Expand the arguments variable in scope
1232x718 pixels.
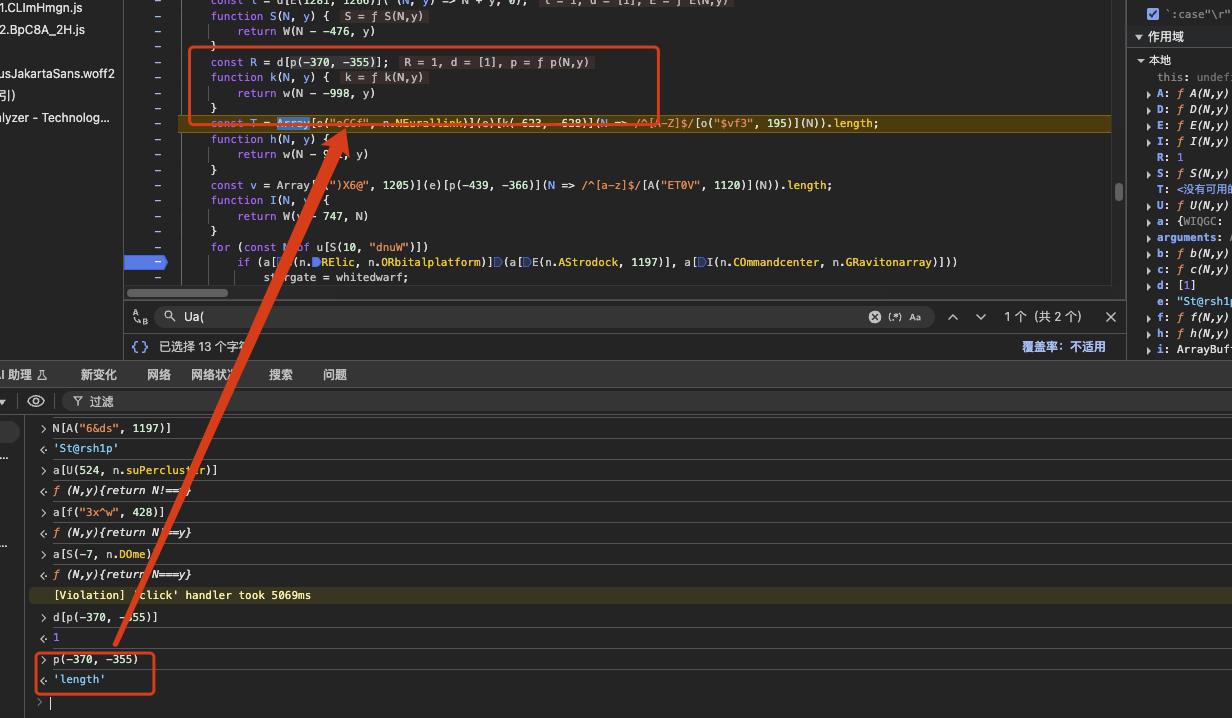[x=1148, y=237]
